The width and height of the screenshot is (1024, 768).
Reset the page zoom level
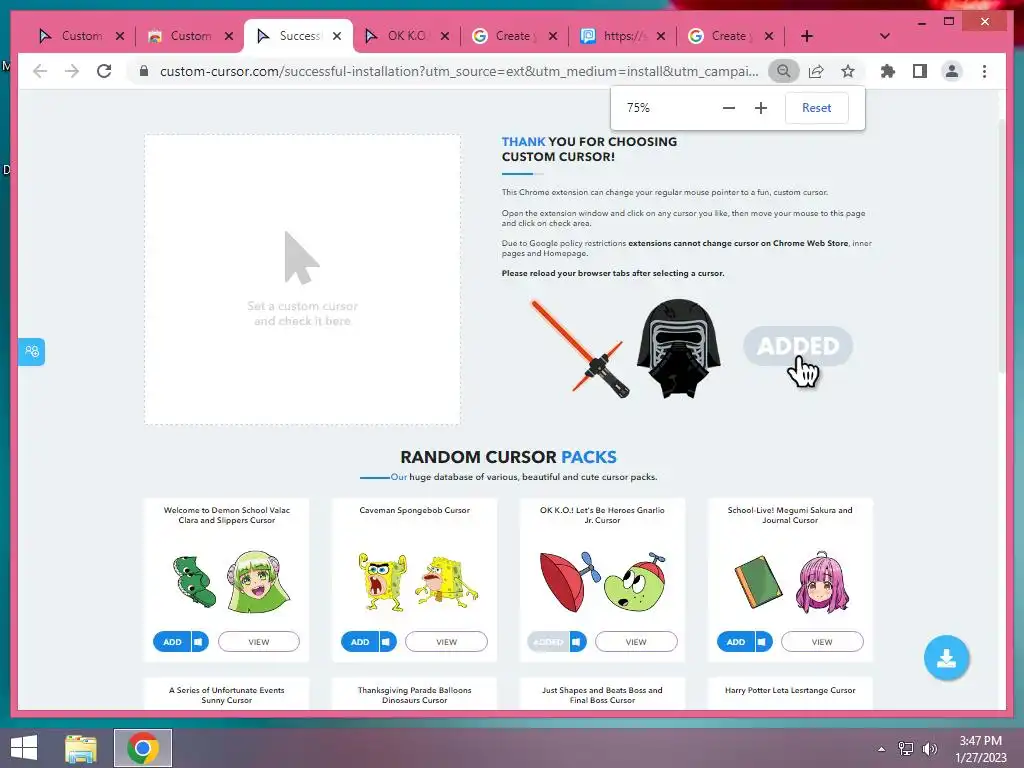coord(816,108)
